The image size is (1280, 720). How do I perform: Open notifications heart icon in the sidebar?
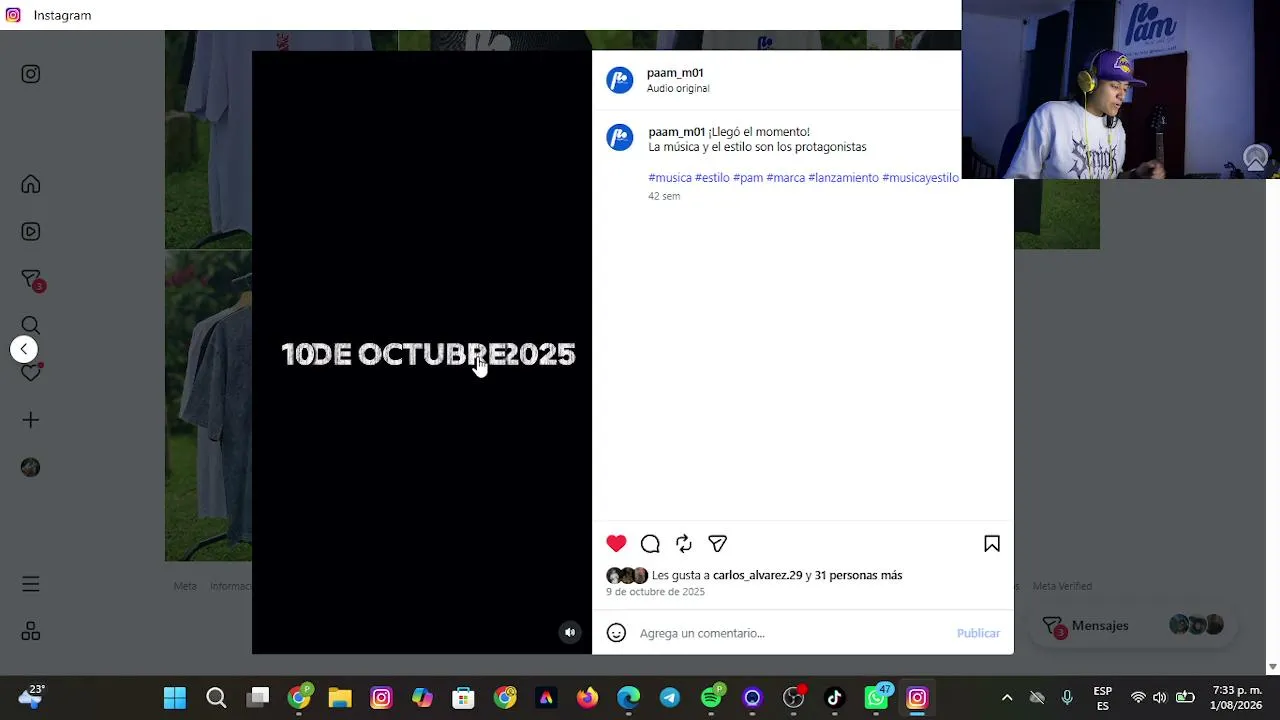(x=31, y=372)
